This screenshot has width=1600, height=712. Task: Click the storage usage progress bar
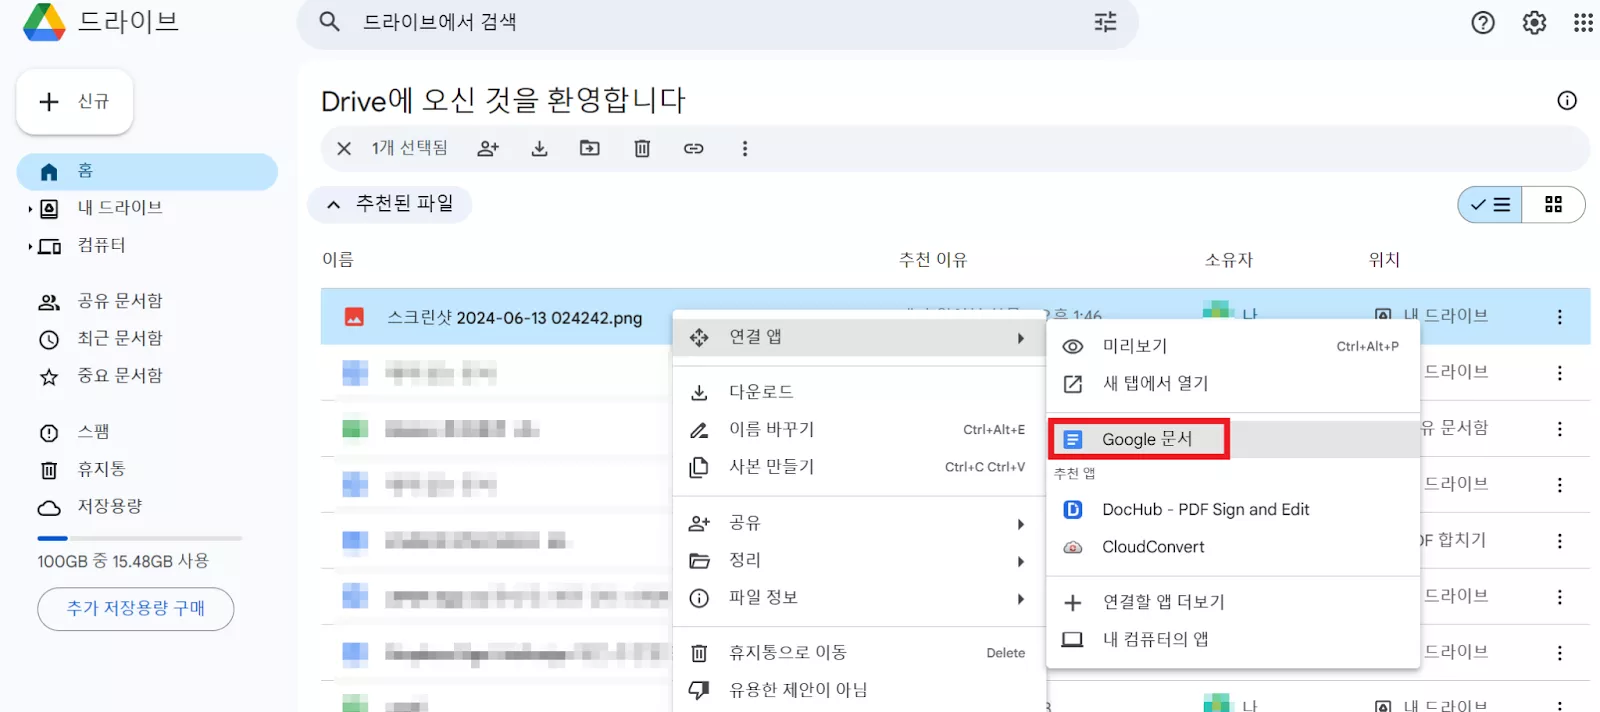[x=139, y=538]
